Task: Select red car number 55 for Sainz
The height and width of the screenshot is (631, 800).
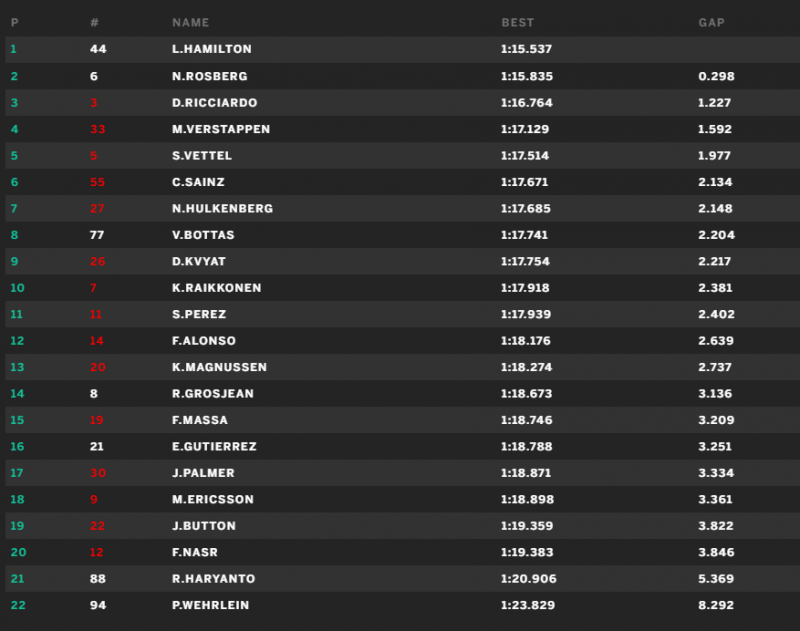Action: [97, 182]
